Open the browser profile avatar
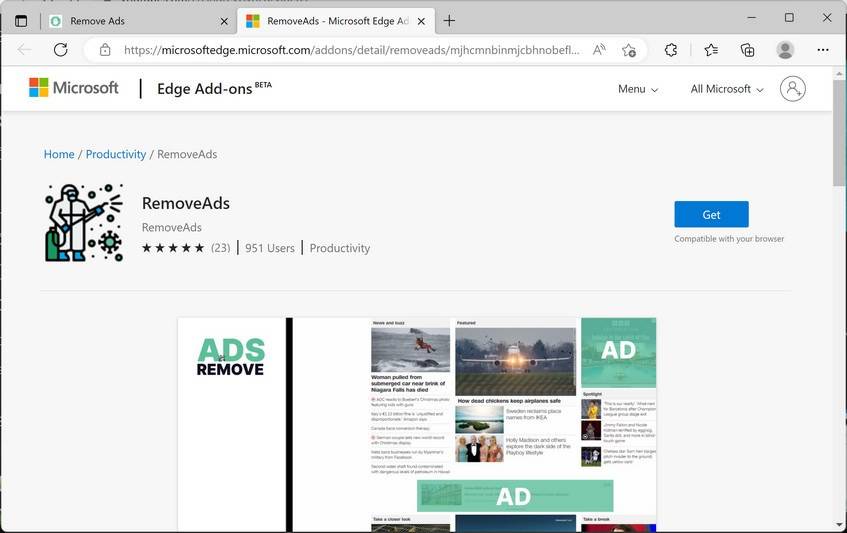This screenshot has width=847, height=533. (x=785, y=50)
